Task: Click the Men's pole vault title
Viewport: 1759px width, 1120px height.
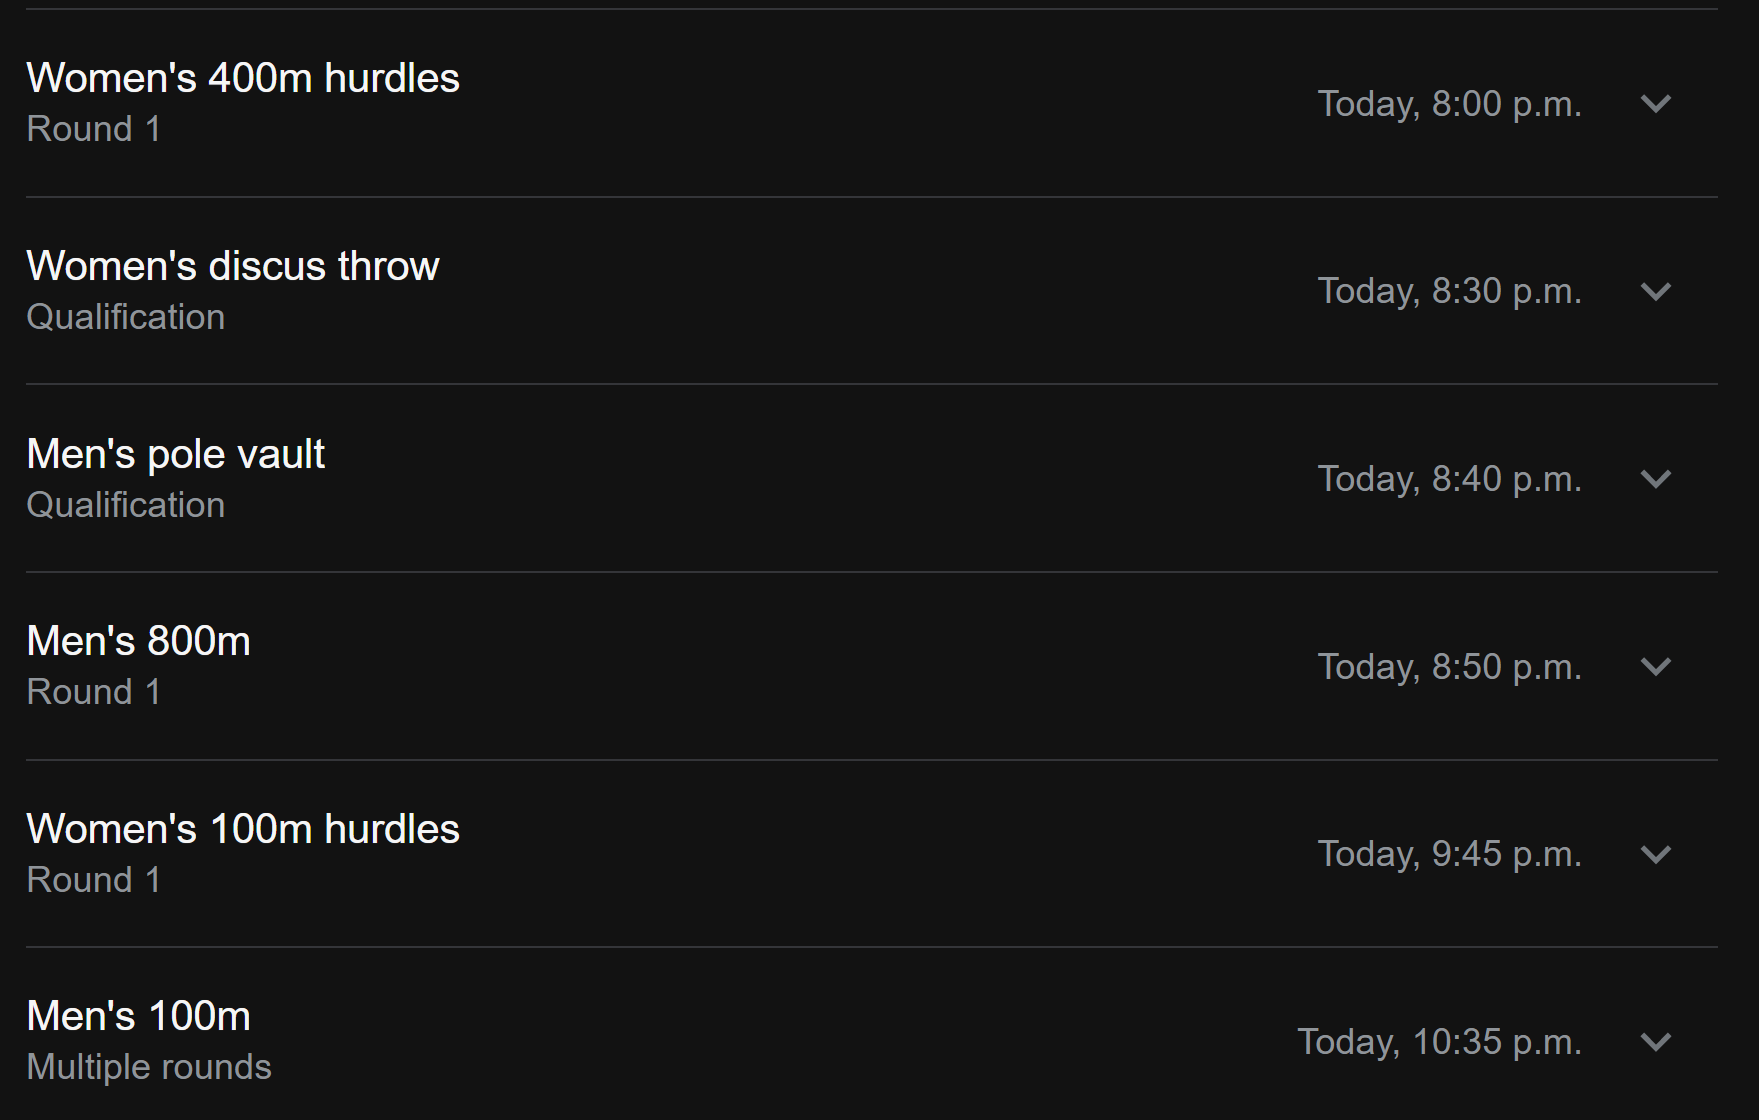Action: click(176, 454)
